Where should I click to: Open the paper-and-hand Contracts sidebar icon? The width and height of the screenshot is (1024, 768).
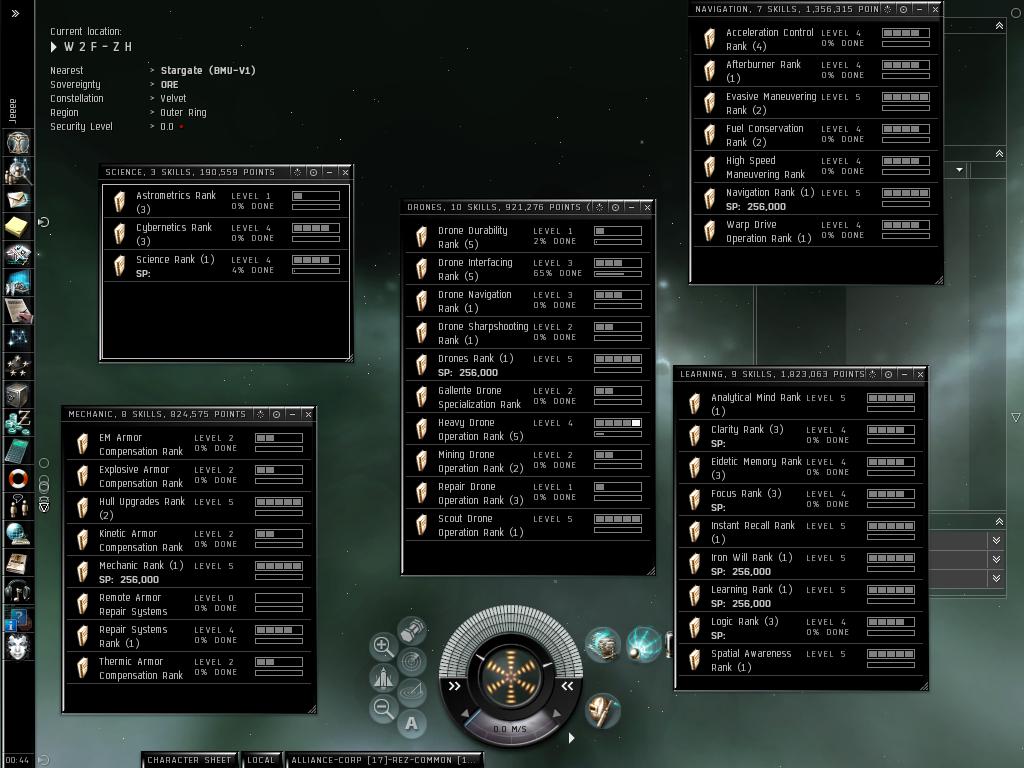[18, 310]
